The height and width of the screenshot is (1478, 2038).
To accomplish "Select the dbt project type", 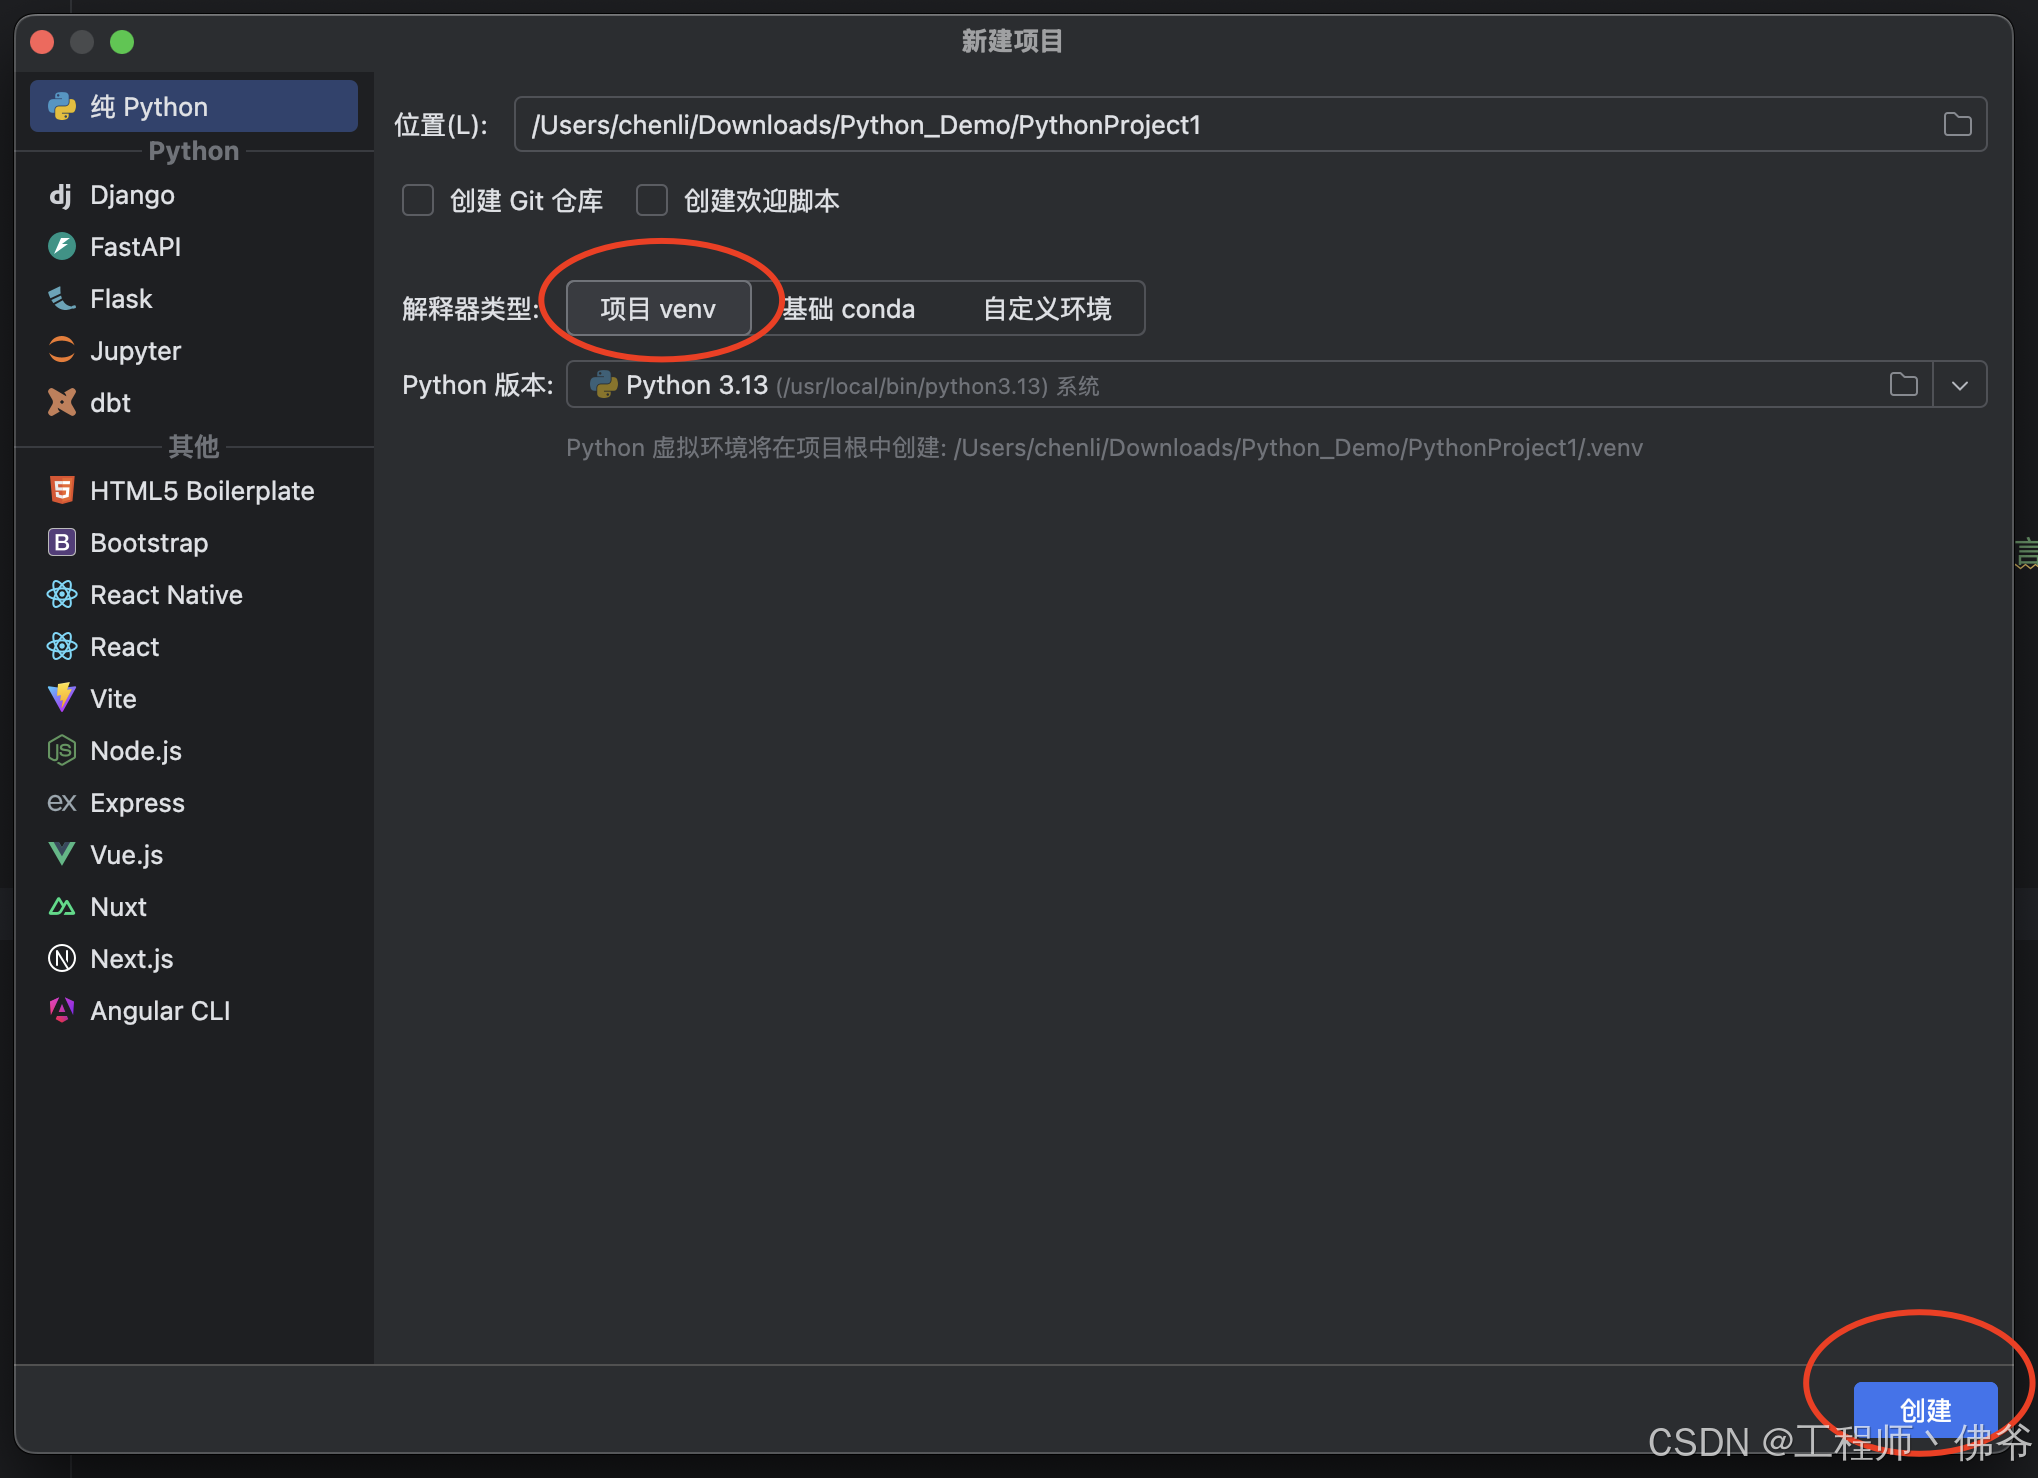I will (110, 403).
